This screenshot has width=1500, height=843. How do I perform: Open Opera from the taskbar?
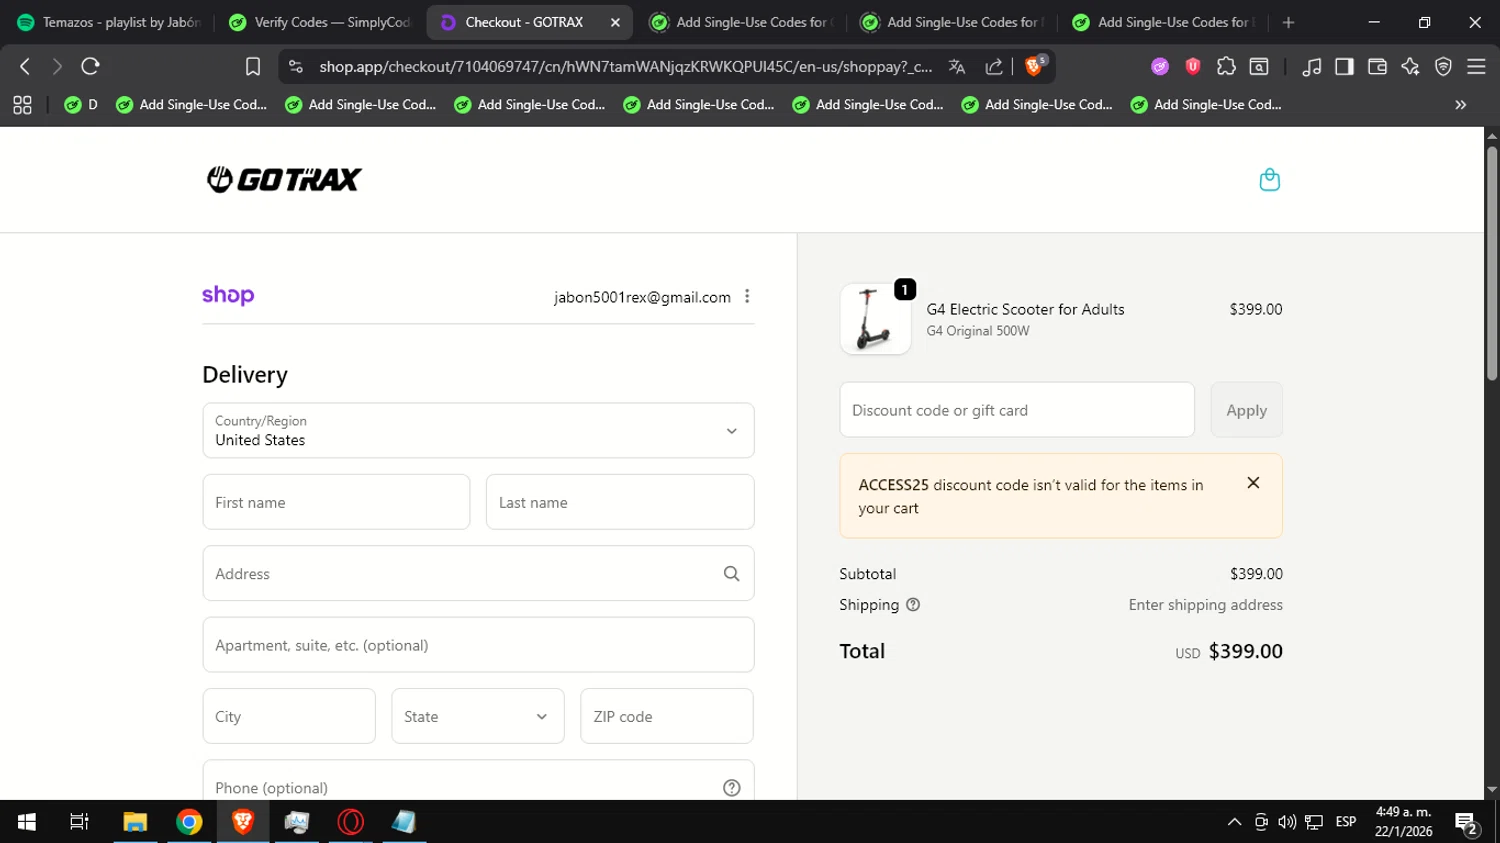[351, 822]
